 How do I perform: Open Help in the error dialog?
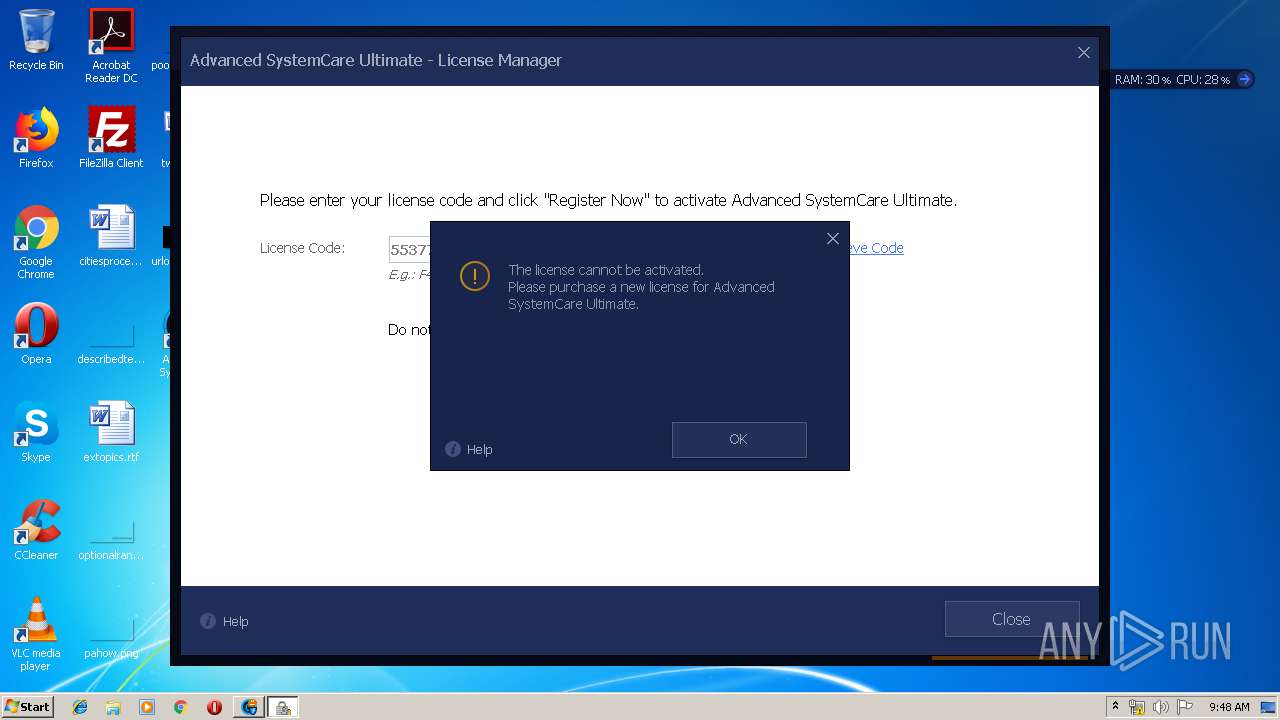pos(480,449)
